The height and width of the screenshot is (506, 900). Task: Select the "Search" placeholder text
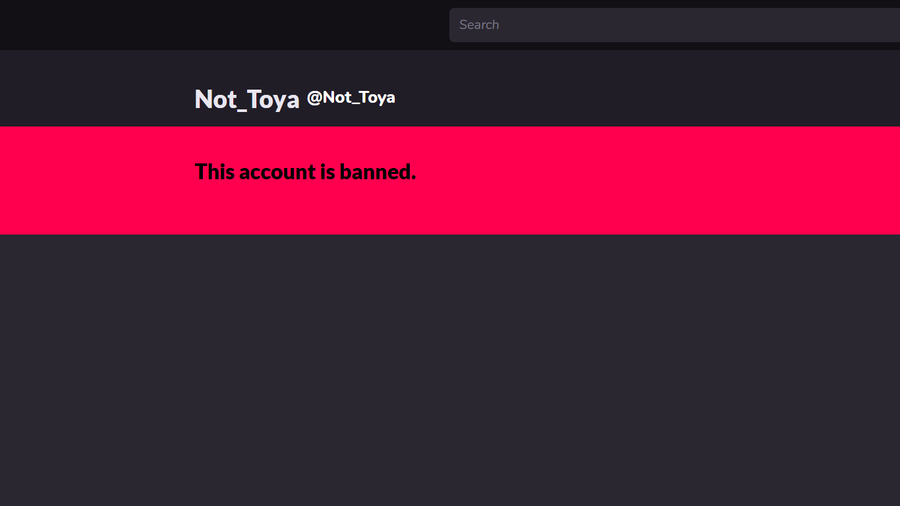tap(479, 25)
